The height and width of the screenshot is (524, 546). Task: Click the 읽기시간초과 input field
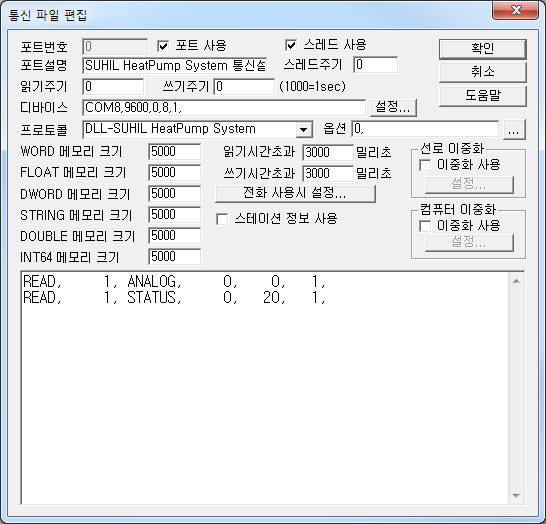328,152
